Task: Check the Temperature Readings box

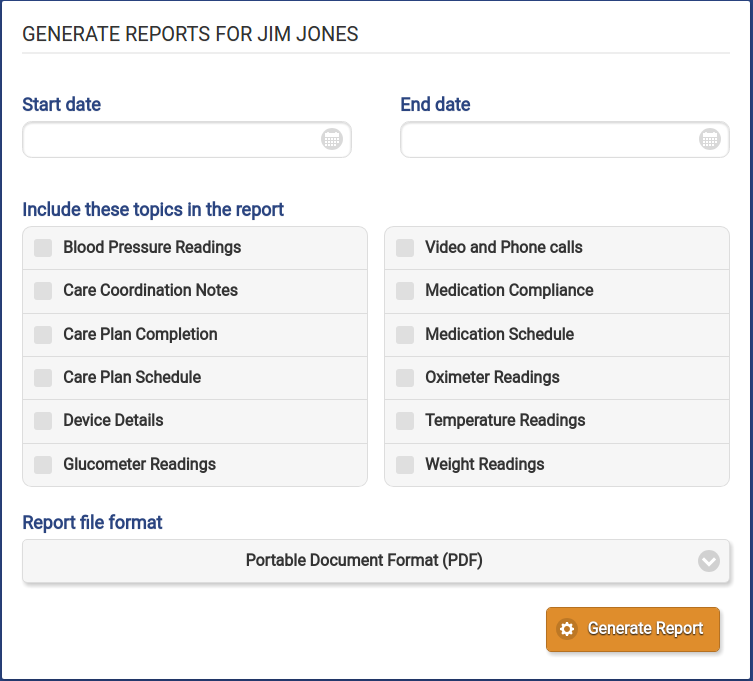Action: point(405,421)
